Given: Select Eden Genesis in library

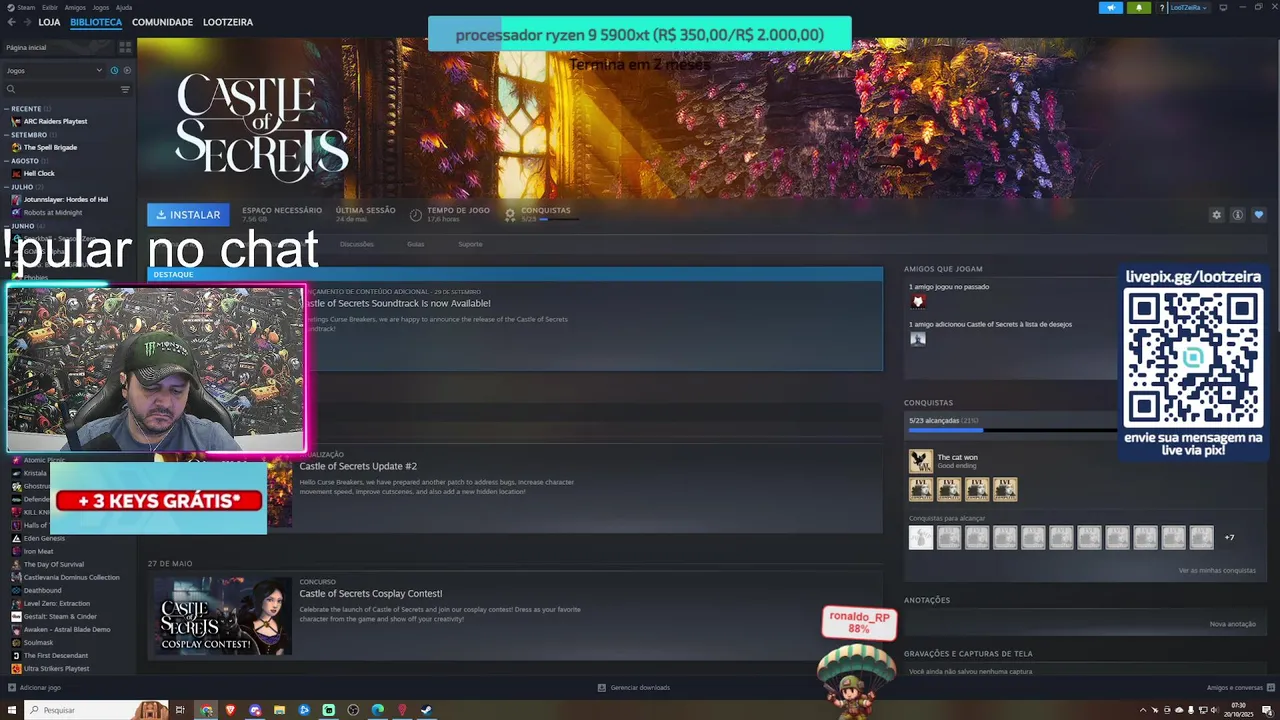Looking at the screenshot, I should pyautogui.click(x=44, y=538).
